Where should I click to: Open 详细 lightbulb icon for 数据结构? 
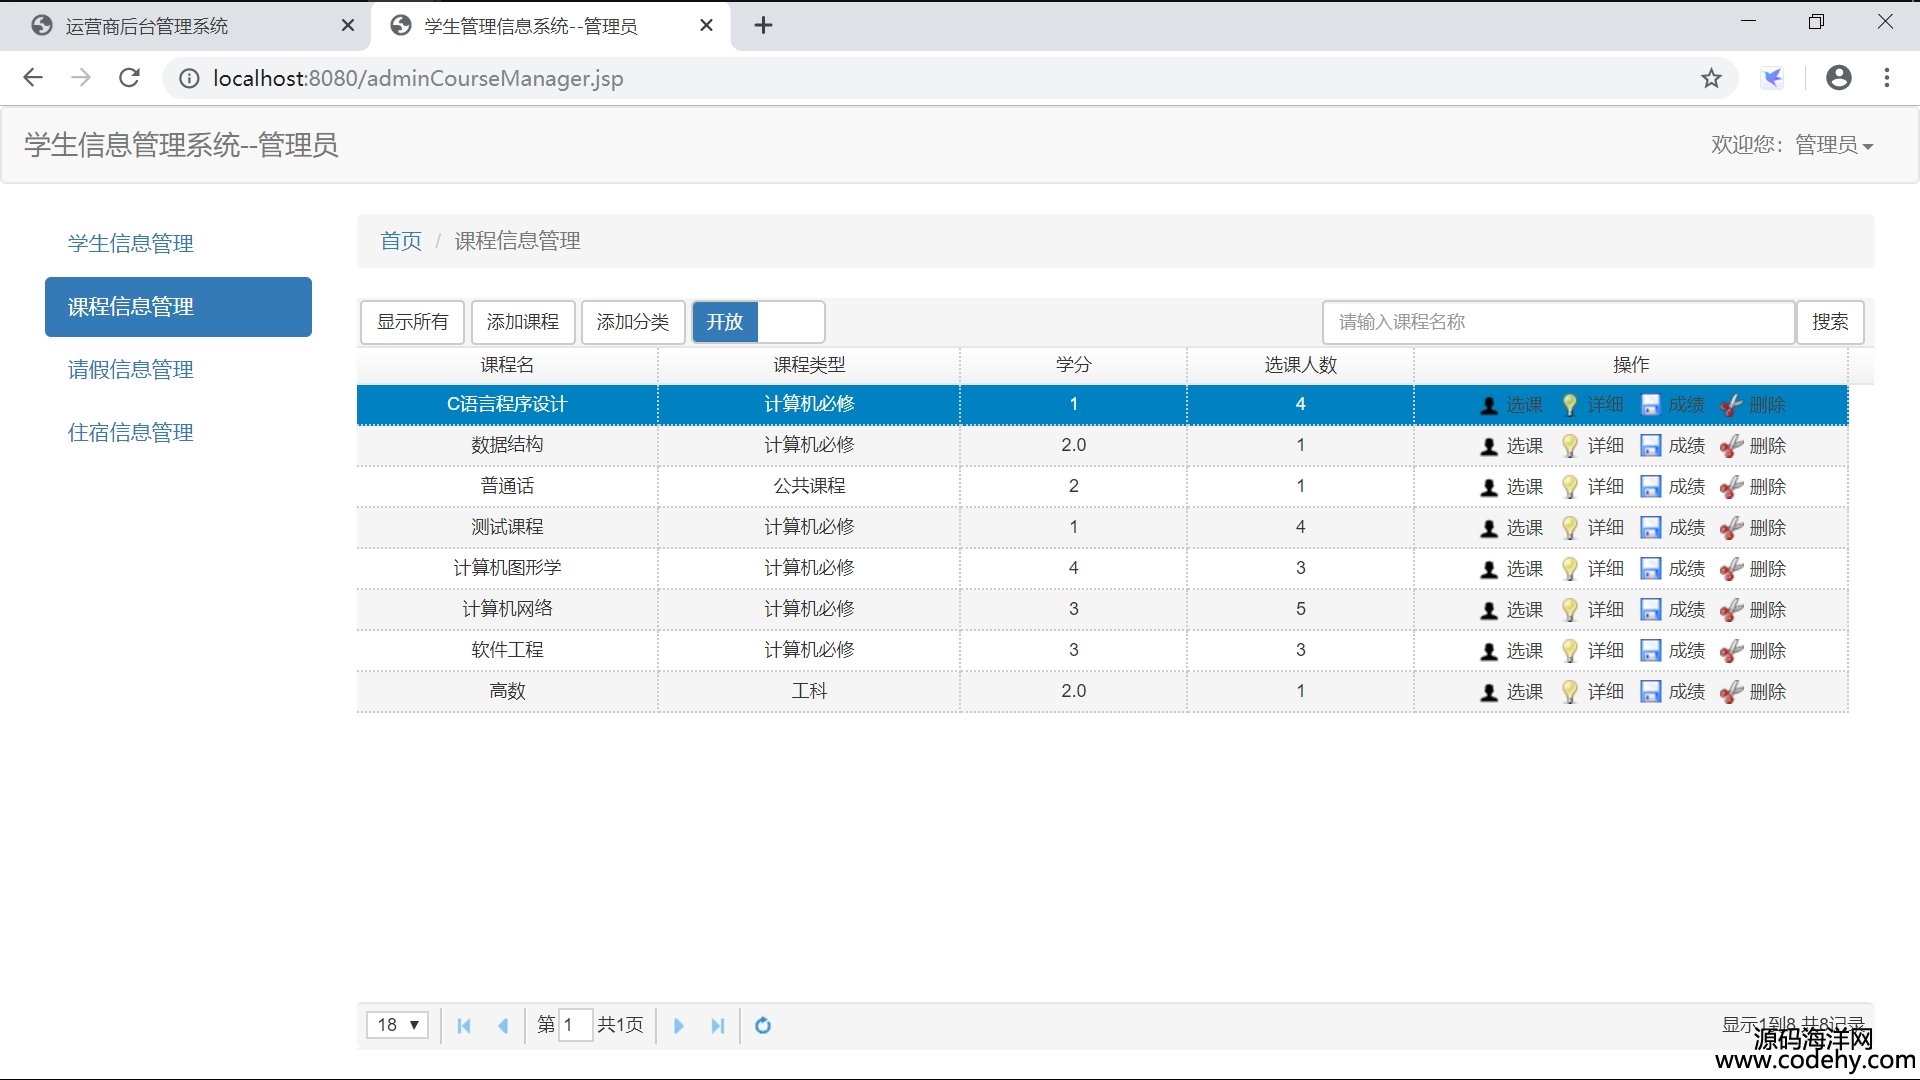click(1570, 446)
